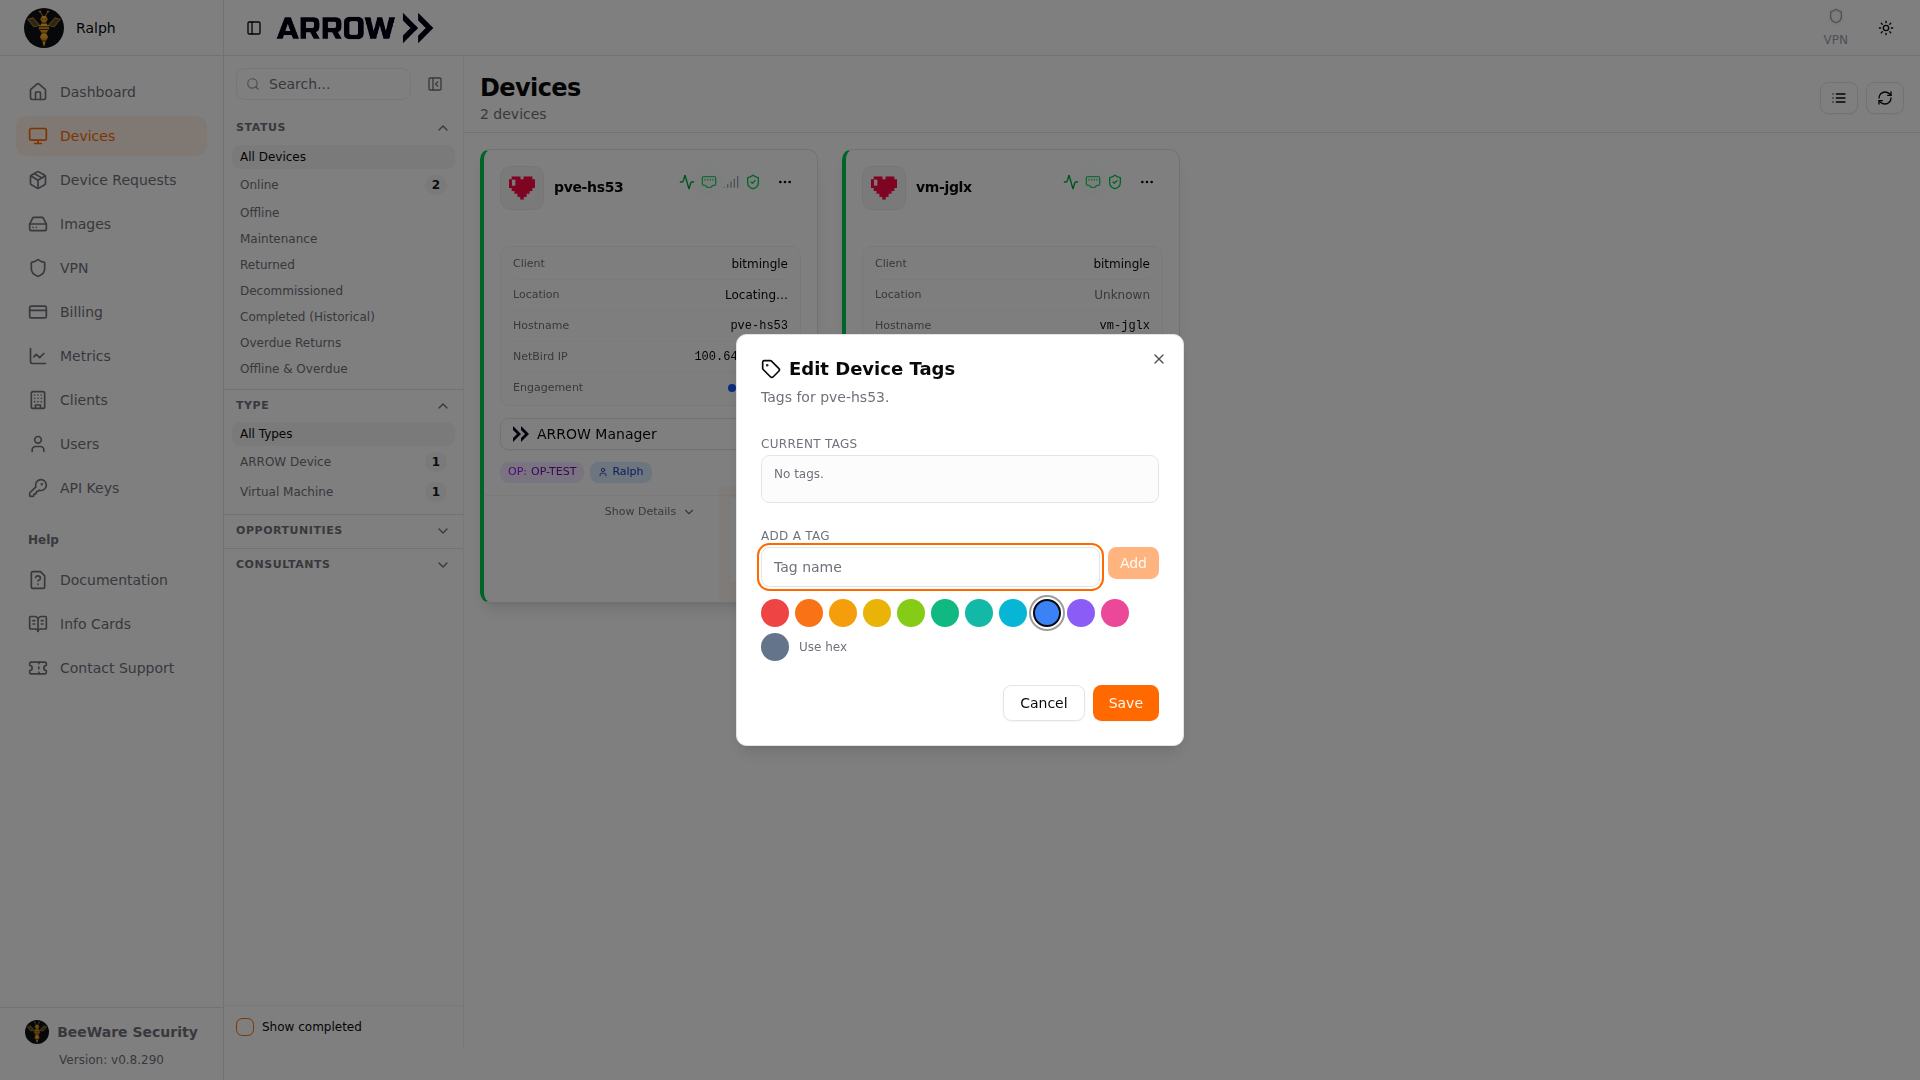
Task: Click the Add tag button
Action: tap(1133, 563)
